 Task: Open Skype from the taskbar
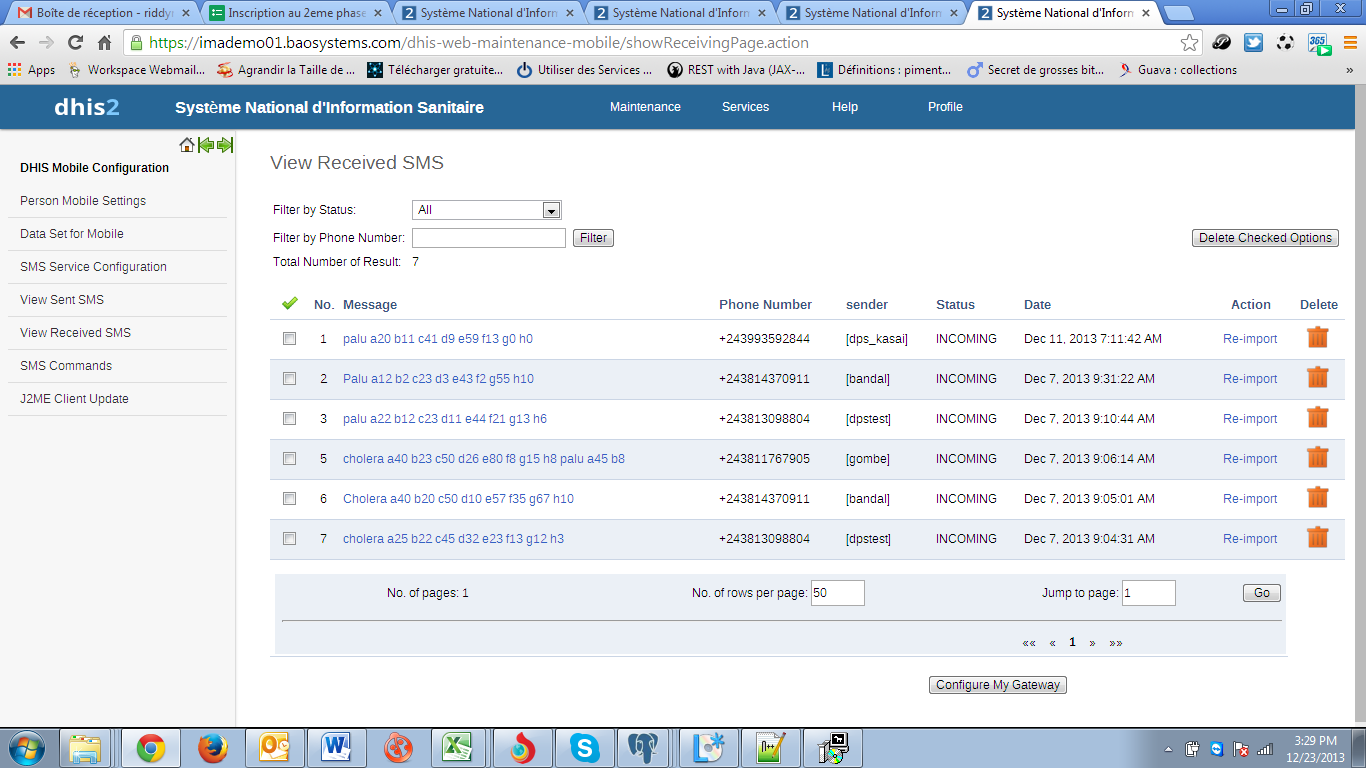tap(584, 748)
